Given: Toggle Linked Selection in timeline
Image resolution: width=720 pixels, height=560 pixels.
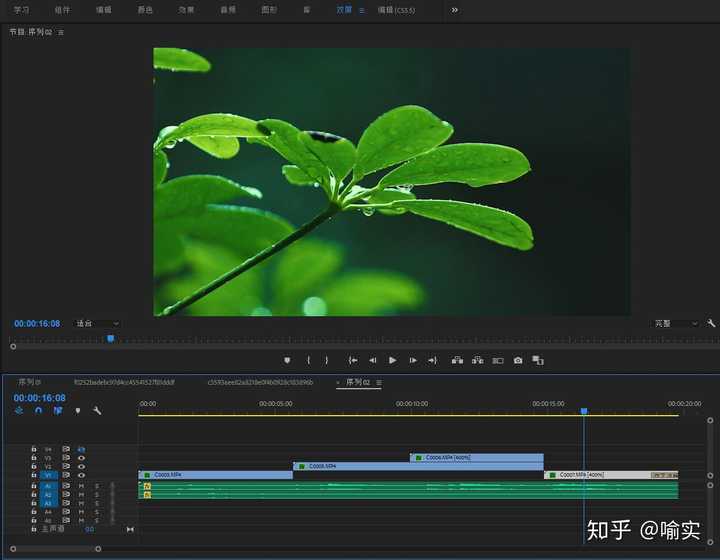Looking at the screenshot, I should pos(58,410).
